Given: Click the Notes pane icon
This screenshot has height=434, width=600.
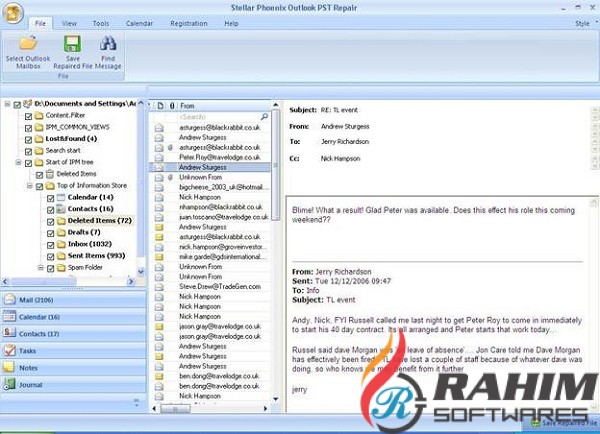Looking at the screenshot, I should click(9, 367).
